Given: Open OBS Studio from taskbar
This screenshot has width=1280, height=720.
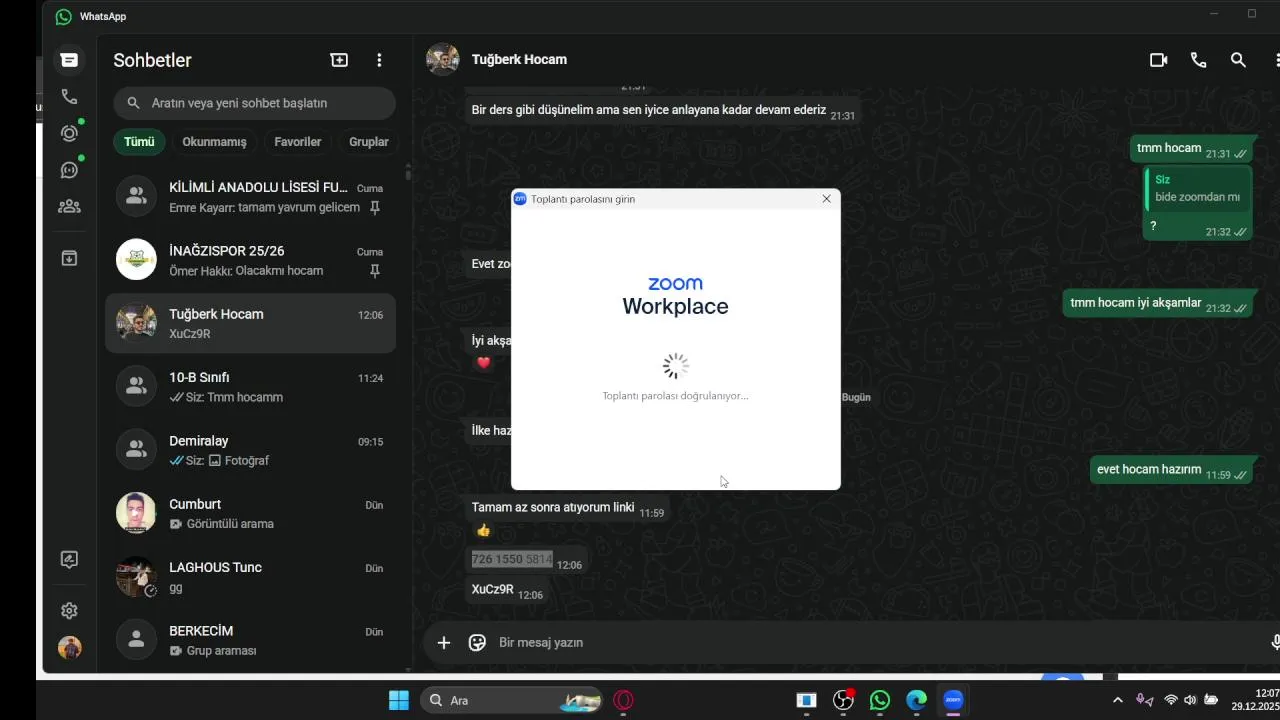Looking at the screenshot, I should click(x=843, y=700).
